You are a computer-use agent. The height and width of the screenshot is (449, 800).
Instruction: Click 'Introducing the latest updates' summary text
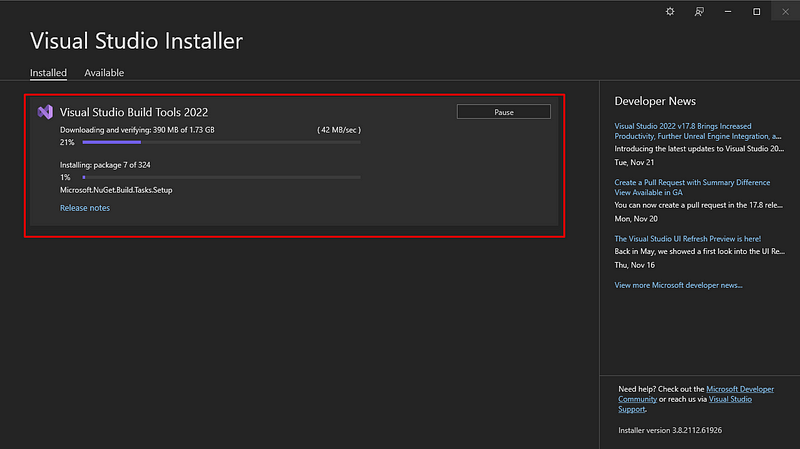point(699,149)
